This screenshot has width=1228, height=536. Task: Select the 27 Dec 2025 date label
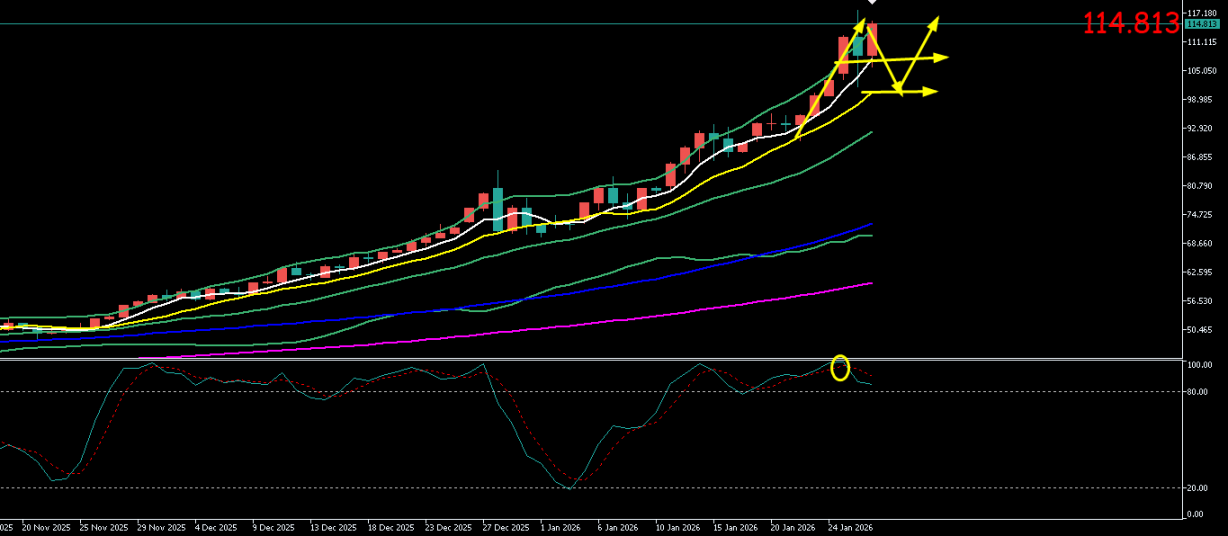(x=503, y=527)
